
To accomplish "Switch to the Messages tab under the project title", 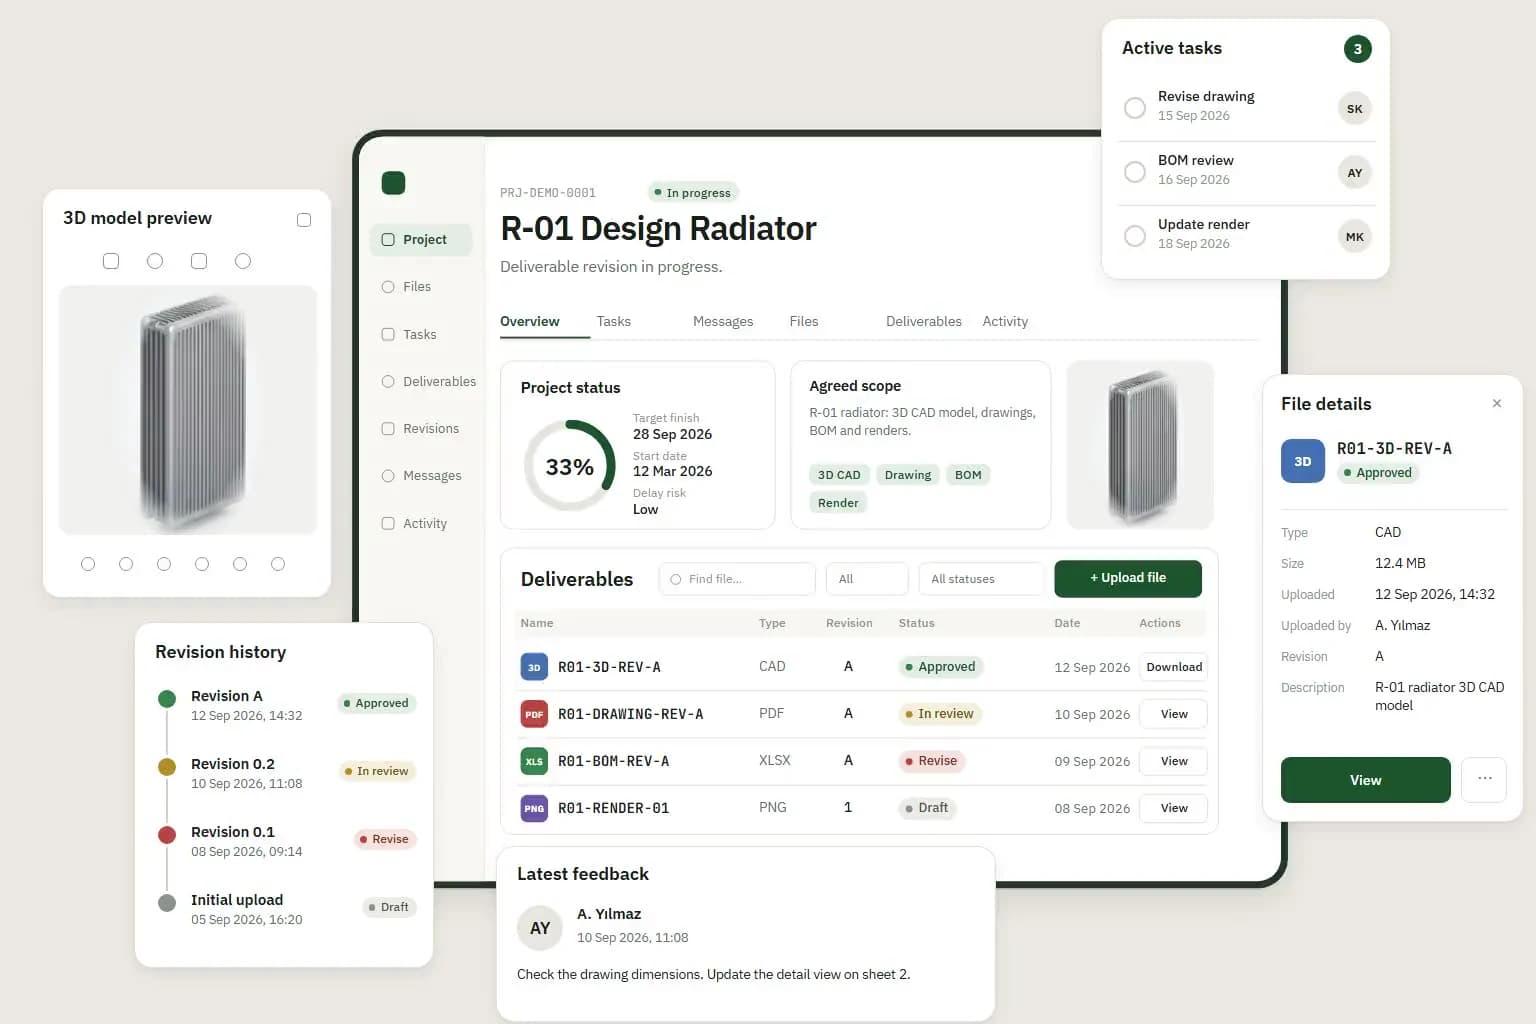I will pyautogui.click(x=723, y=321).
